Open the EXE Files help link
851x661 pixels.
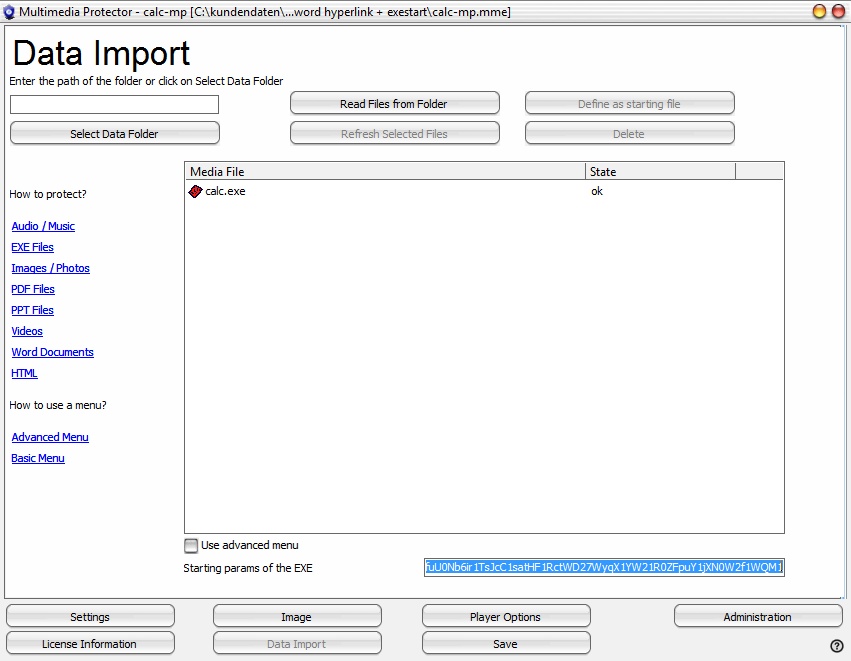[33, 247]
